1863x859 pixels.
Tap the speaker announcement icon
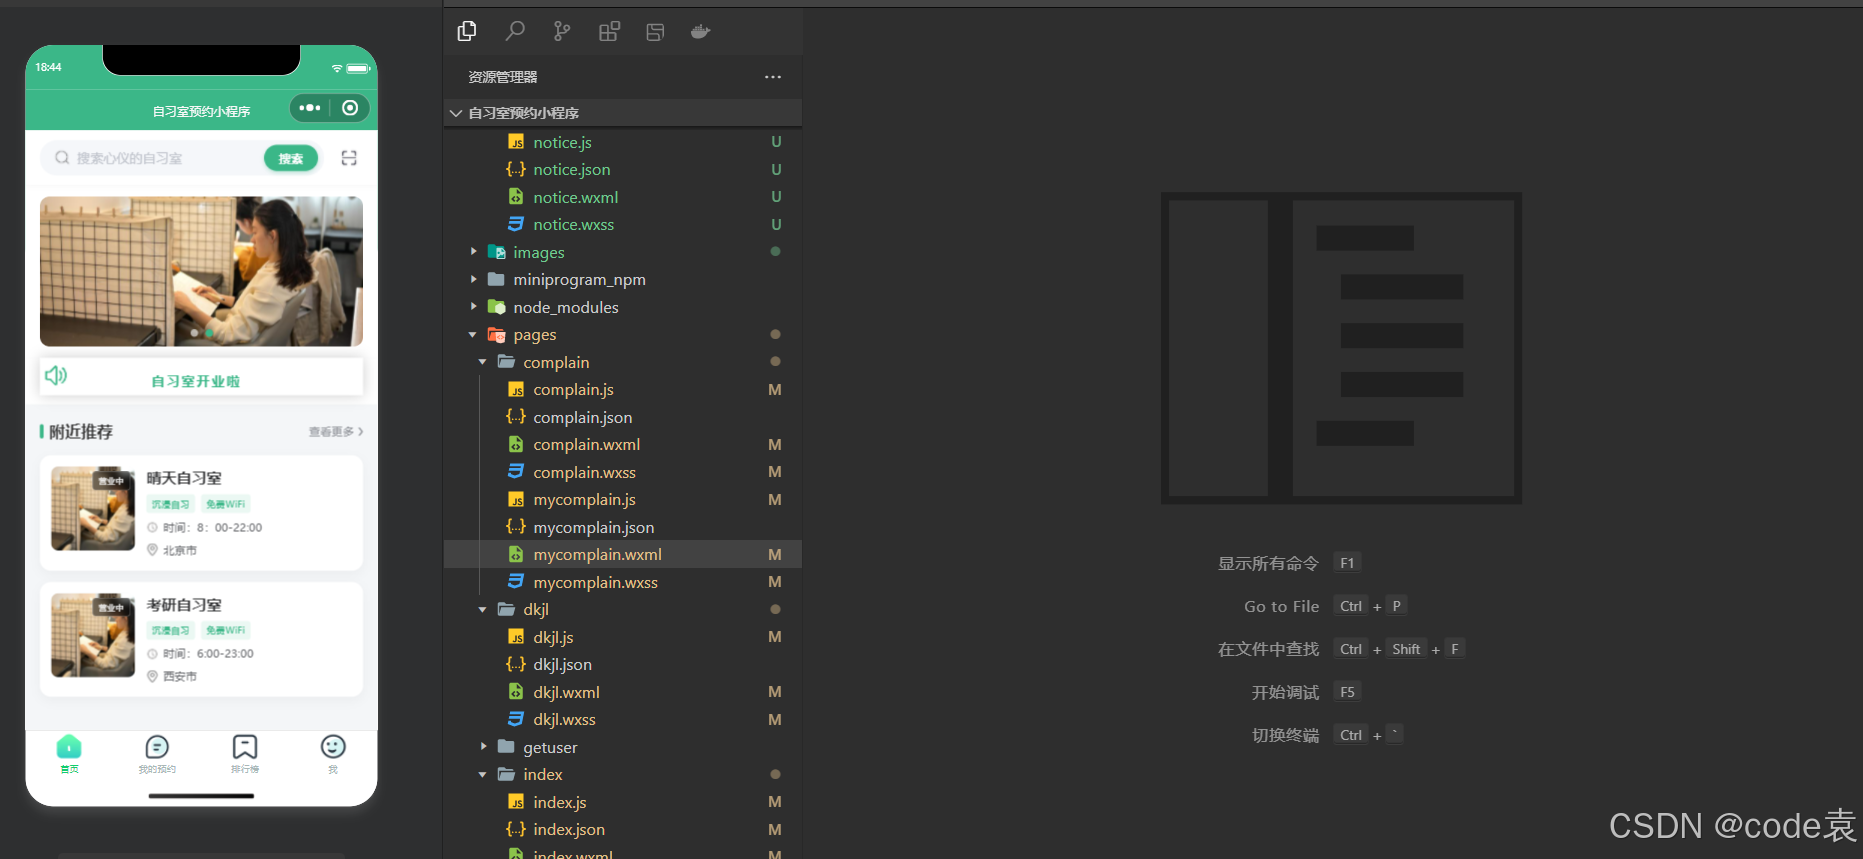click(56, 375)
